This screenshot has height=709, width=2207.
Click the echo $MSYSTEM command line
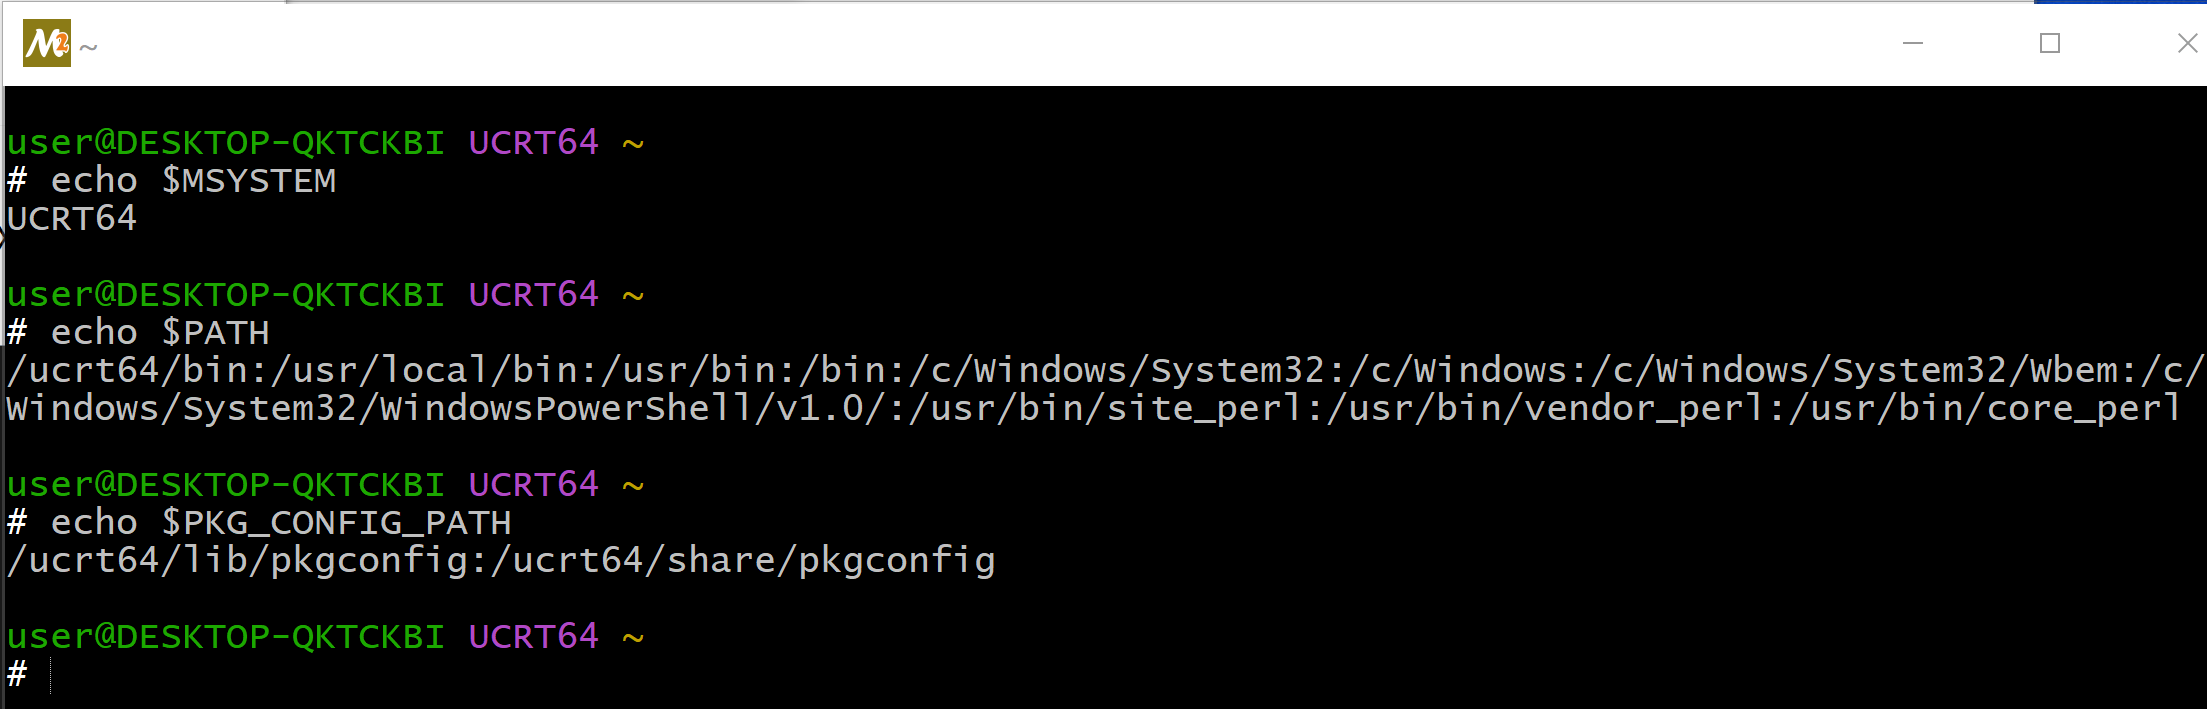[172, 181]
